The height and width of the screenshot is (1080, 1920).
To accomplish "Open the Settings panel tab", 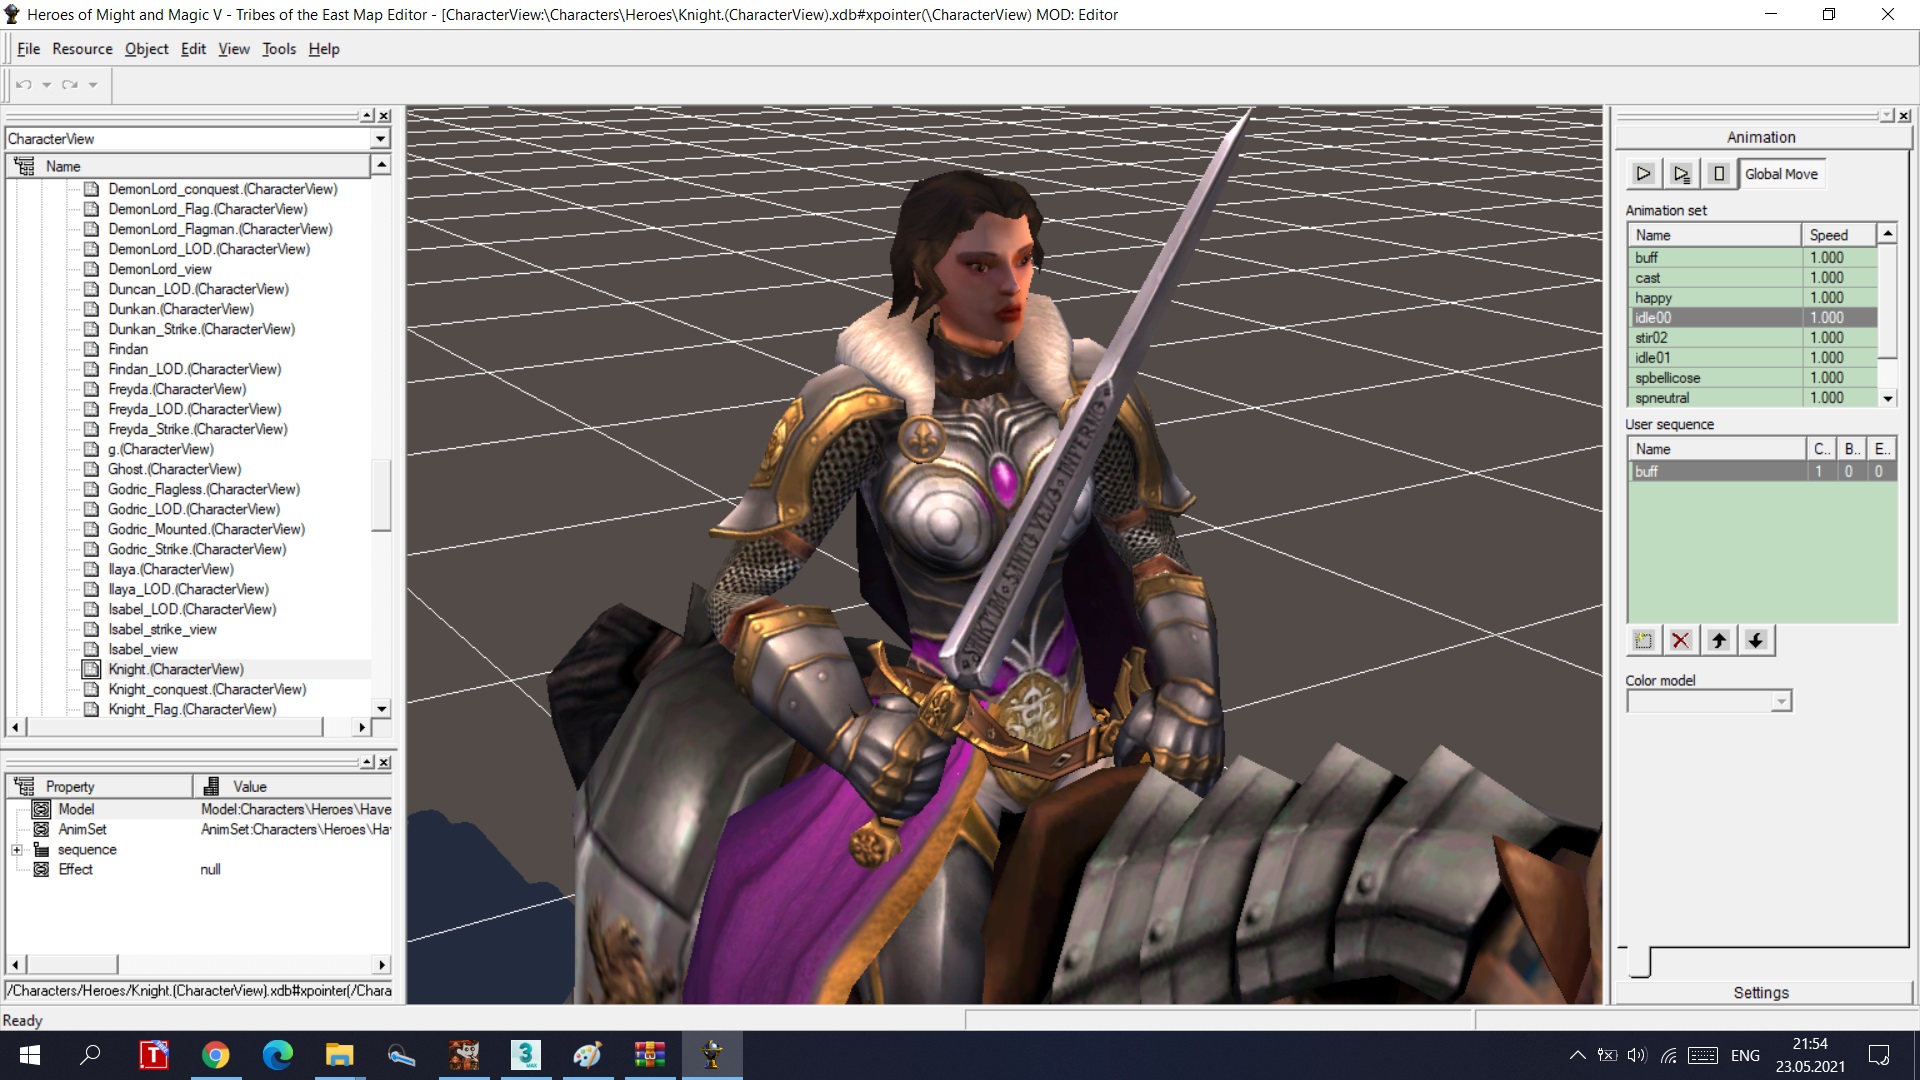I will 1761,992.
